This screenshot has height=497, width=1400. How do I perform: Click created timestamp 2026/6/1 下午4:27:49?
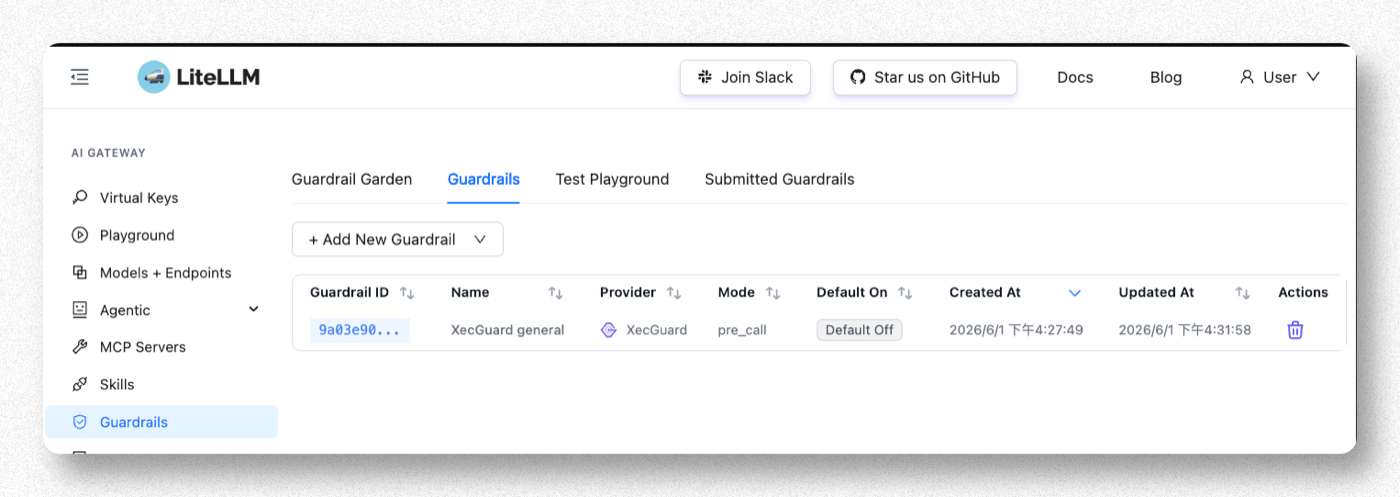pos(1016,330)
